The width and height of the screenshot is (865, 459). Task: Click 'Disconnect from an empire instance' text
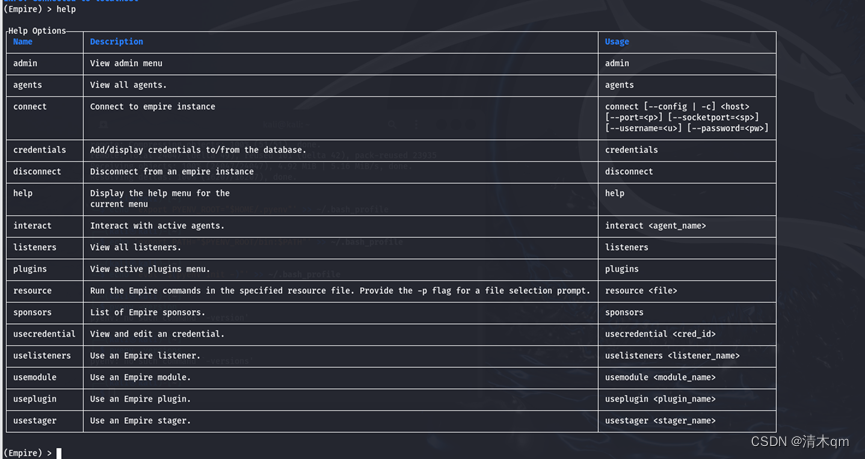pyautogui.click(x=172, y=172)
